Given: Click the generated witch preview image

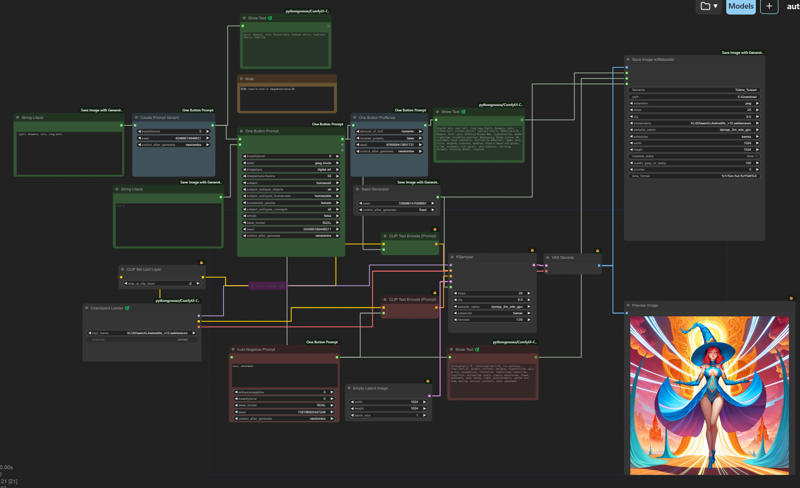Looking at the screenshot, I should pyautogui.click(x=709, y=395).
